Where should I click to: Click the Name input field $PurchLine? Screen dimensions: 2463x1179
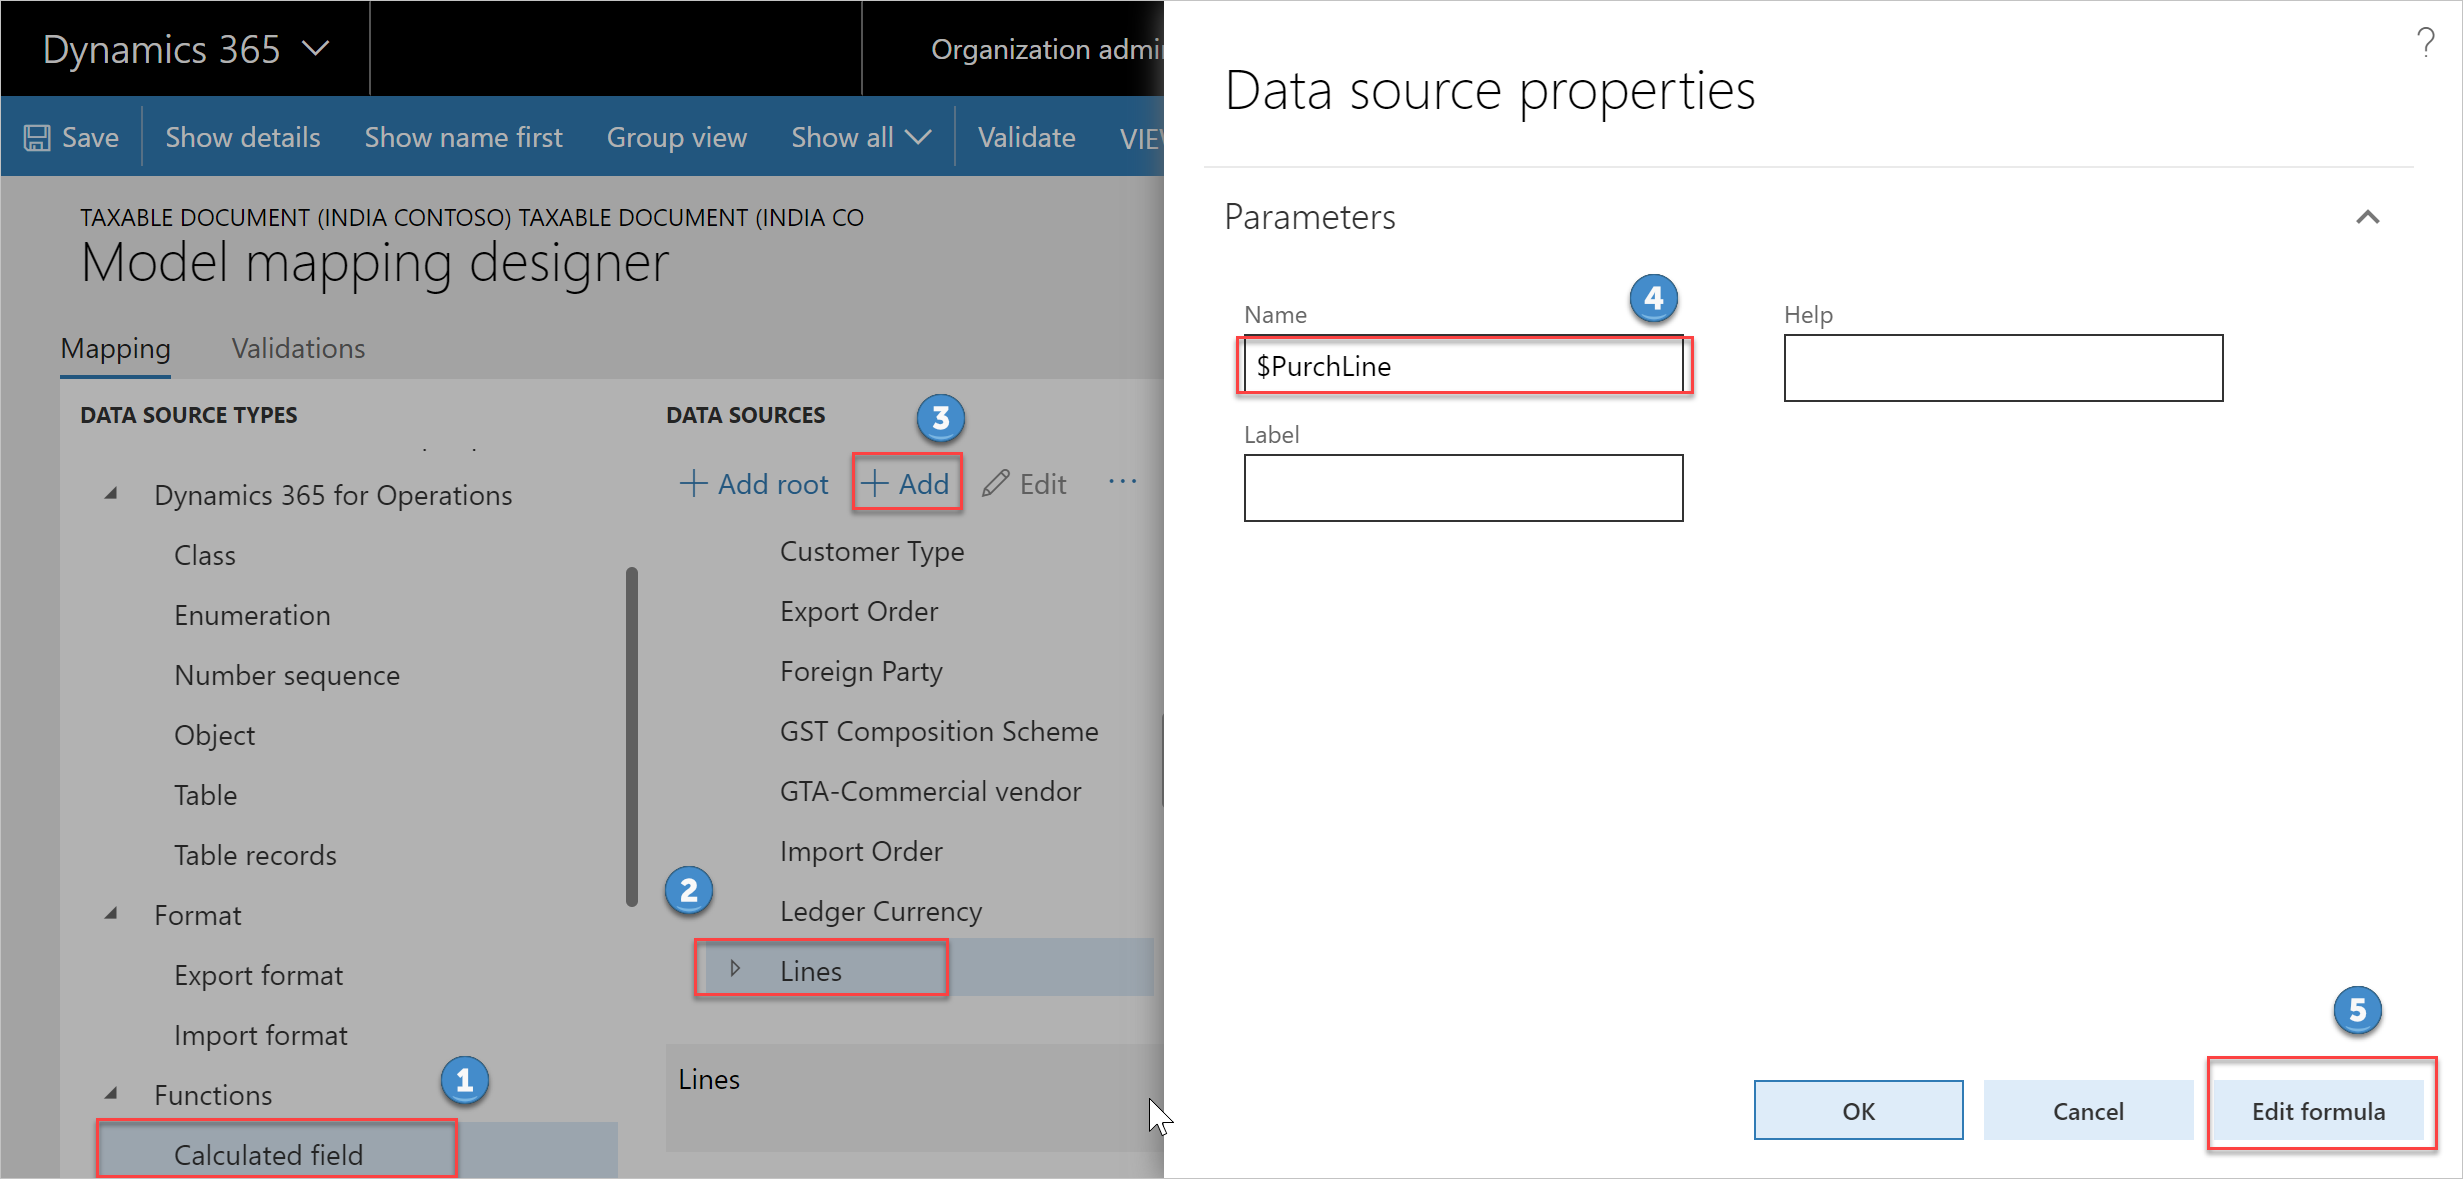[1458, 366]
